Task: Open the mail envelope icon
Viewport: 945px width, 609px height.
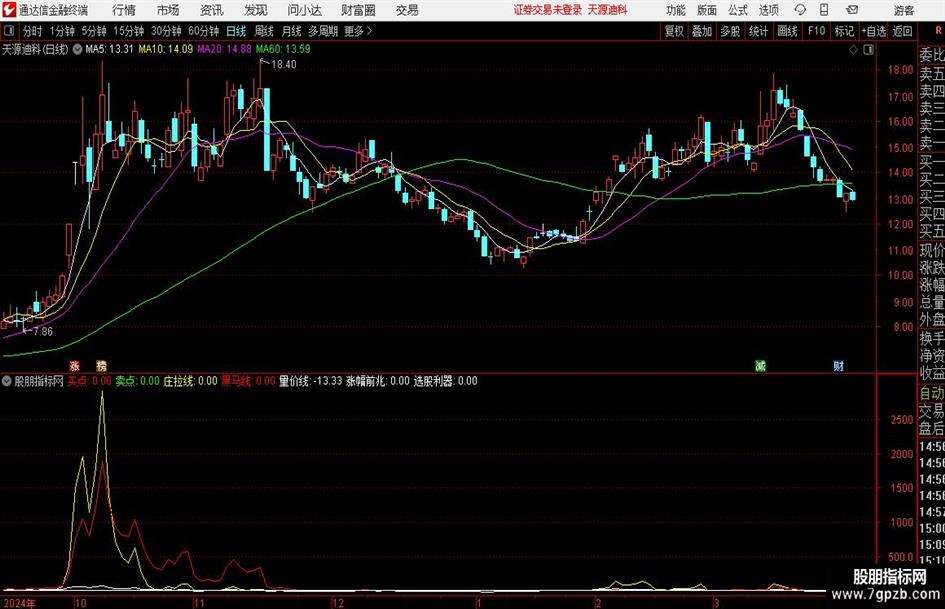Action: (x=852, y=10)
